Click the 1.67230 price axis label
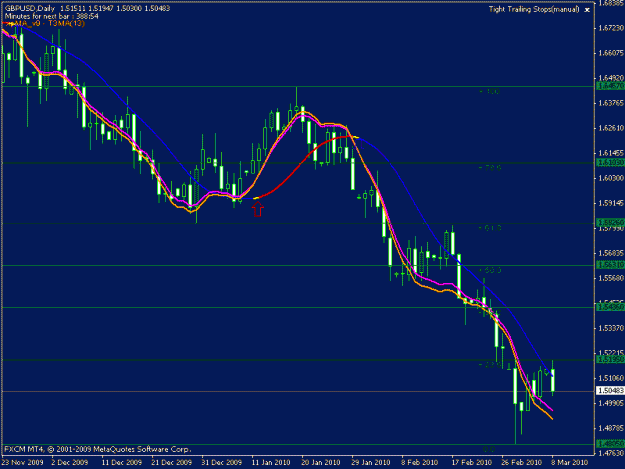The width and height of the screenshot is (625, 469). (x=610, y=28)
